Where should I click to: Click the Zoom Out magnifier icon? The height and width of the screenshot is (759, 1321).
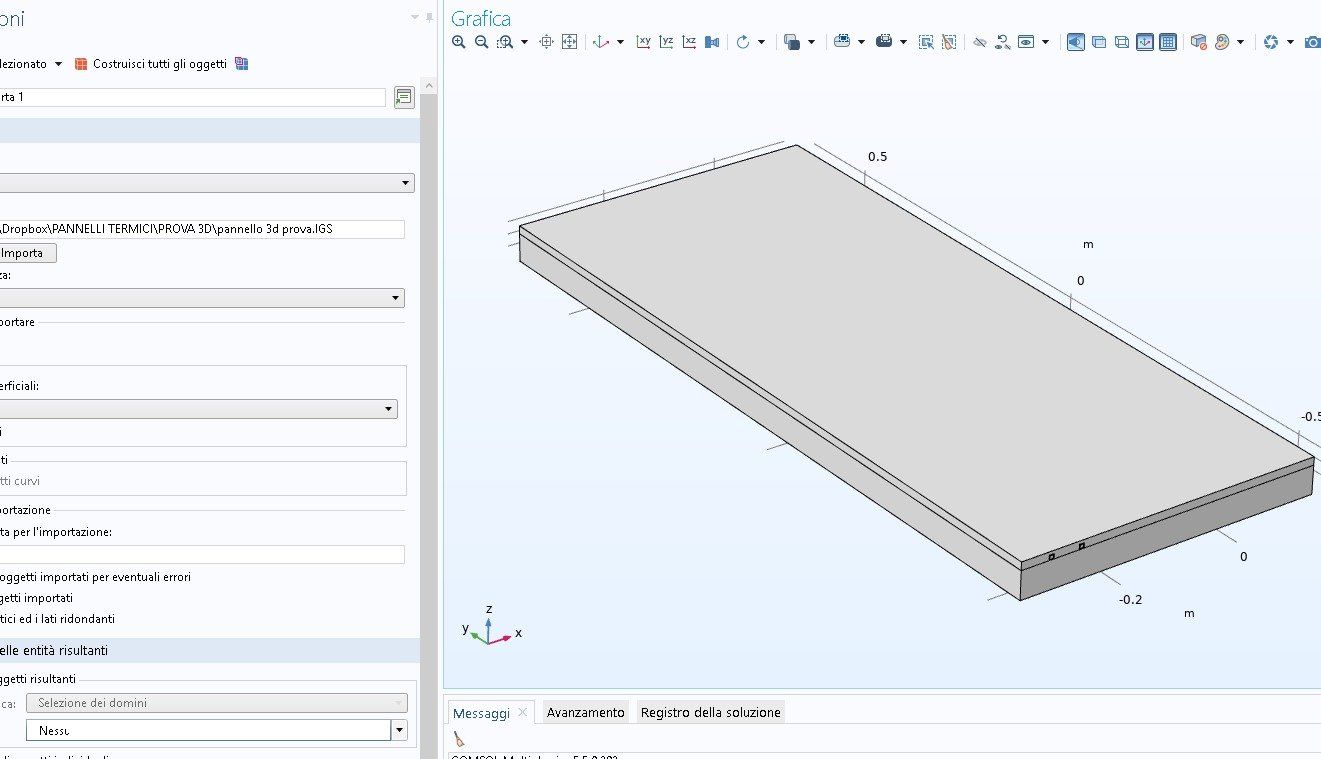coord(481,42)
